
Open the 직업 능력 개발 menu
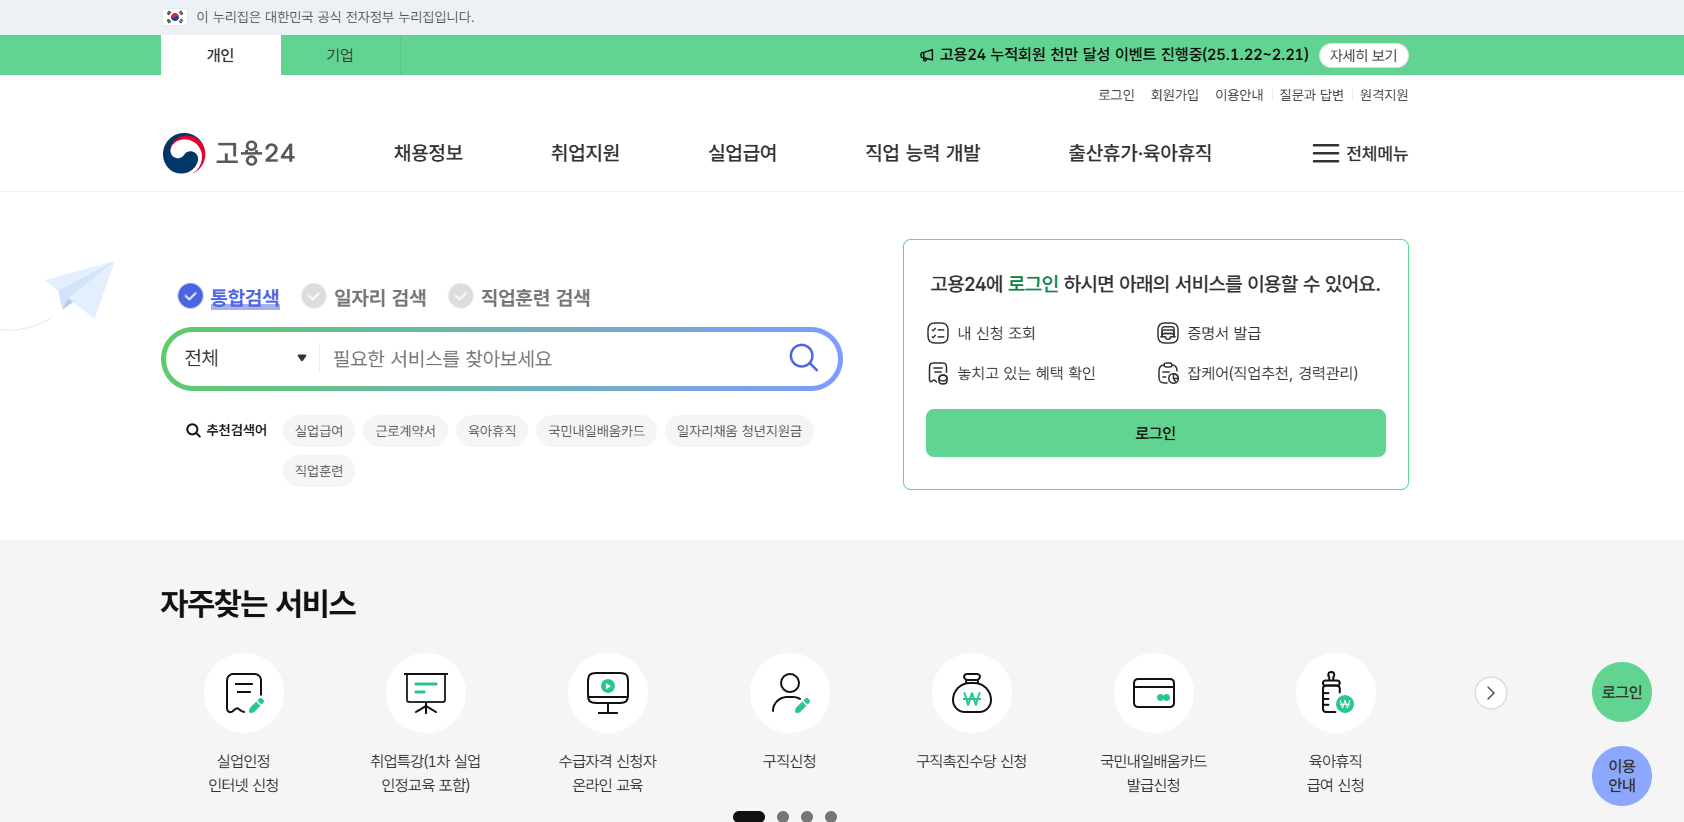[x=922, y=153]
